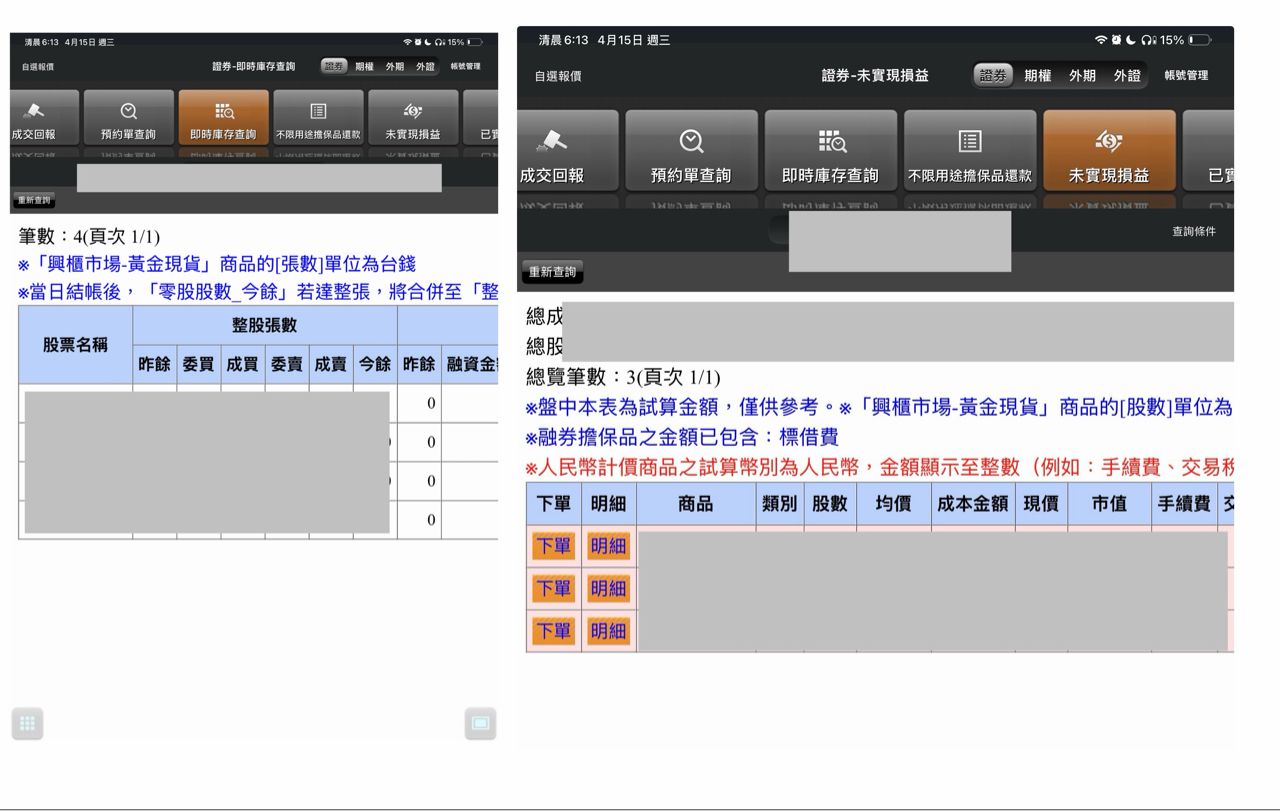Open the grid keypad icon below the inventory table
Screen dimensions: 1280x811
click(x=27, y=723)
